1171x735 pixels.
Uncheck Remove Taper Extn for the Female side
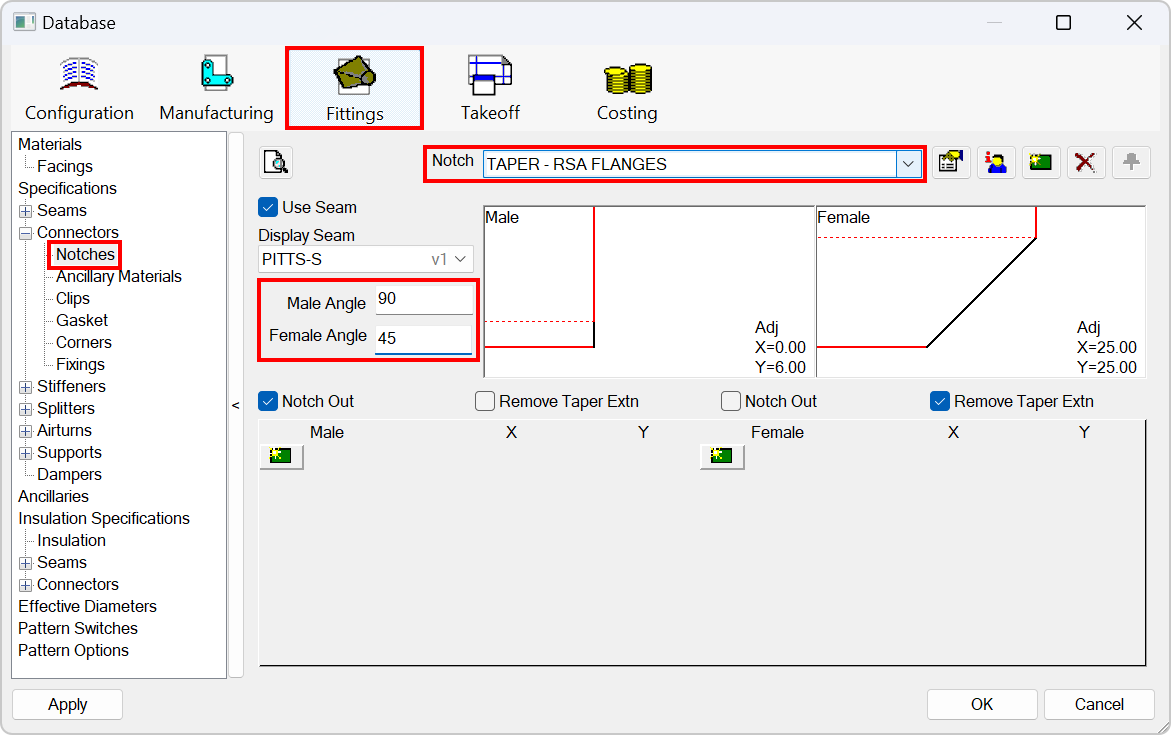coord(939,400)
